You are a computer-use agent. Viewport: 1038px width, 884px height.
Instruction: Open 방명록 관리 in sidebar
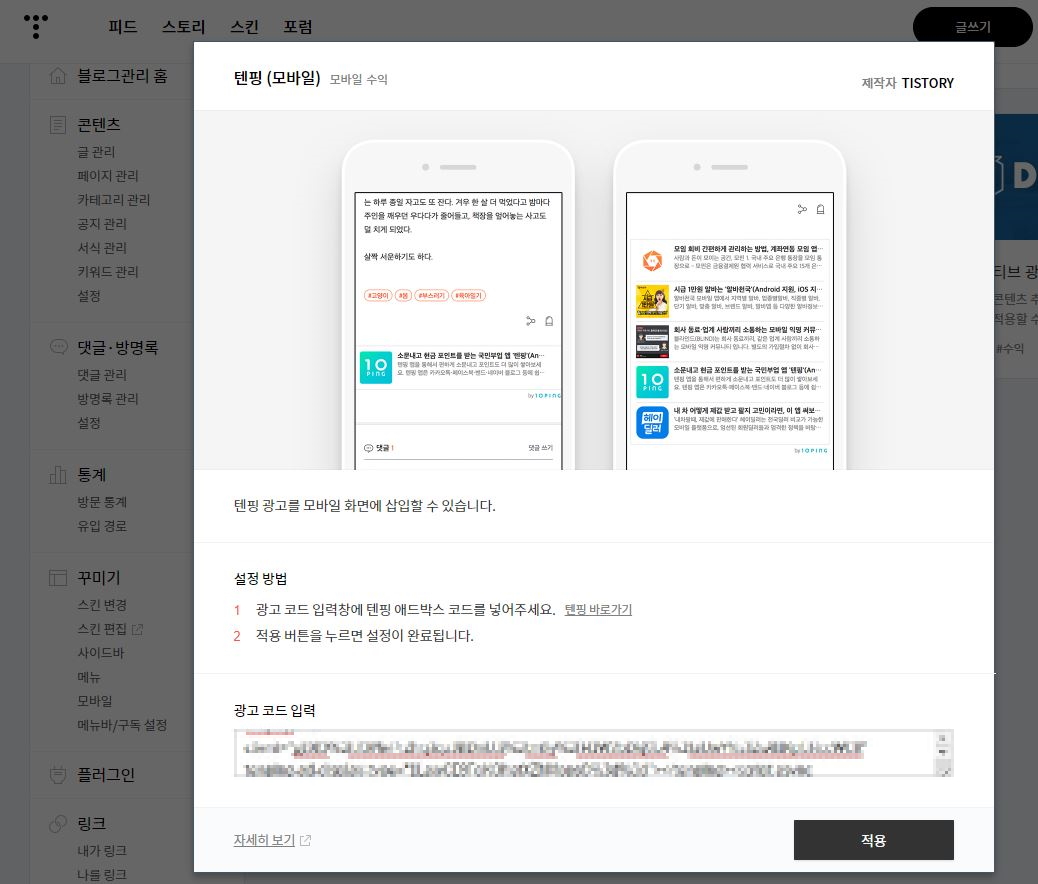[x=108, y=399]
